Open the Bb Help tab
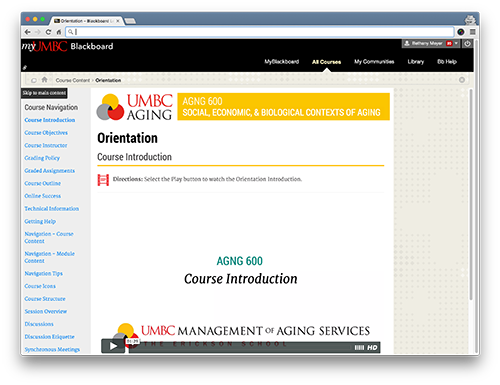Viewport: 500px width, 385px height. (x=447, y=62)
